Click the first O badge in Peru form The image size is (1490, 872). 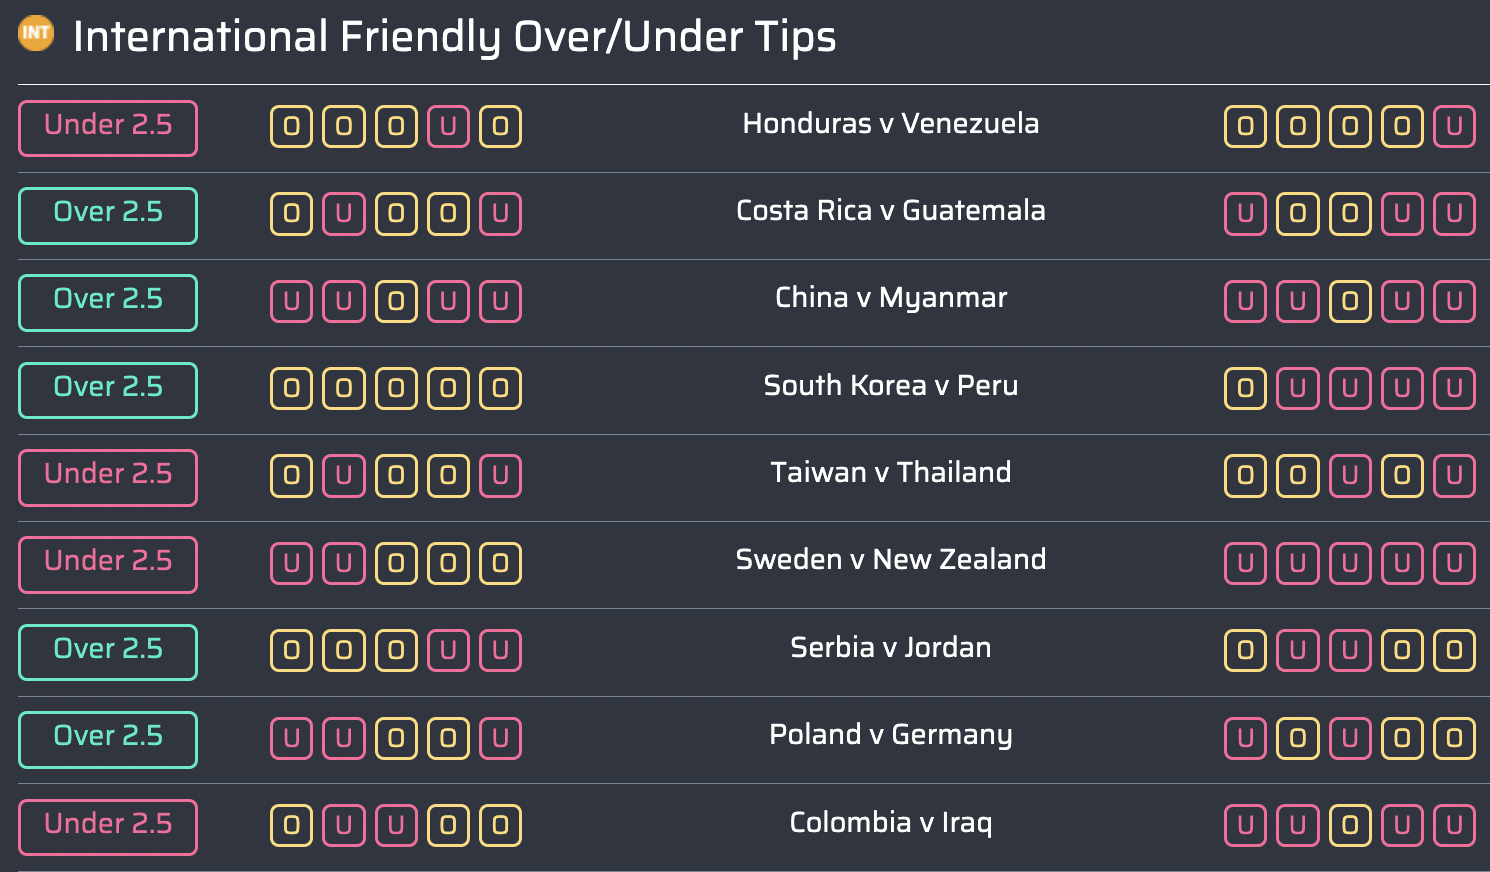click(x=1245, y=389)
